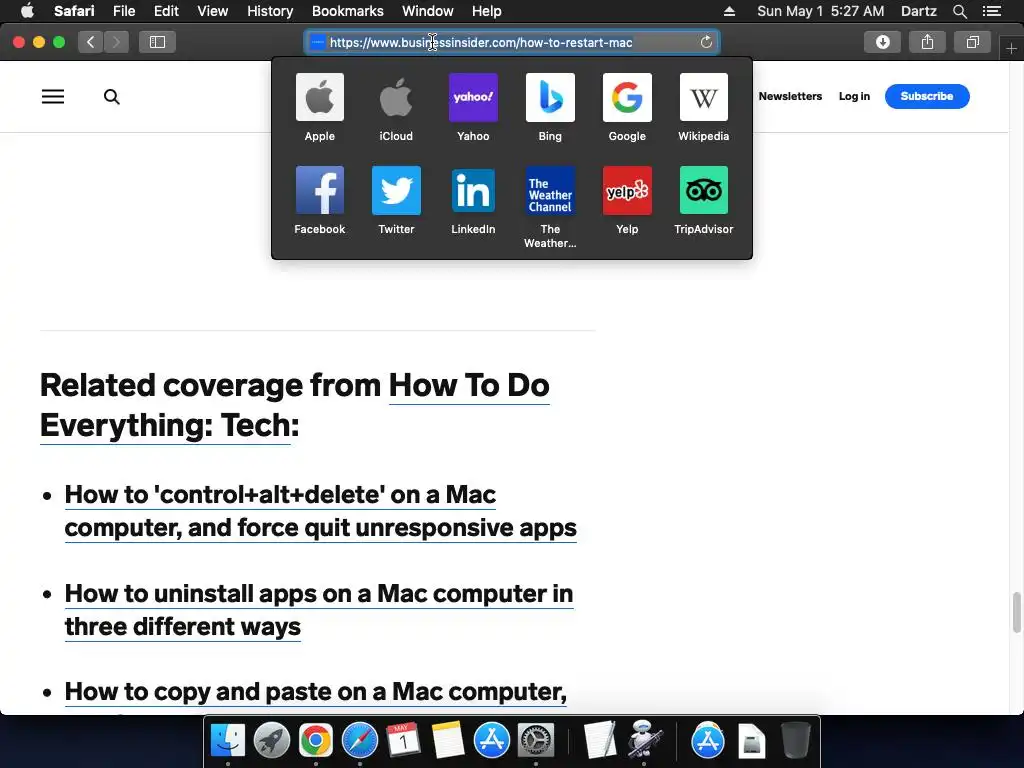Go back with Safari's back arrow
Image resolution: width=1024 pixels, height=768 pixels.
click(x=91, y=42)
